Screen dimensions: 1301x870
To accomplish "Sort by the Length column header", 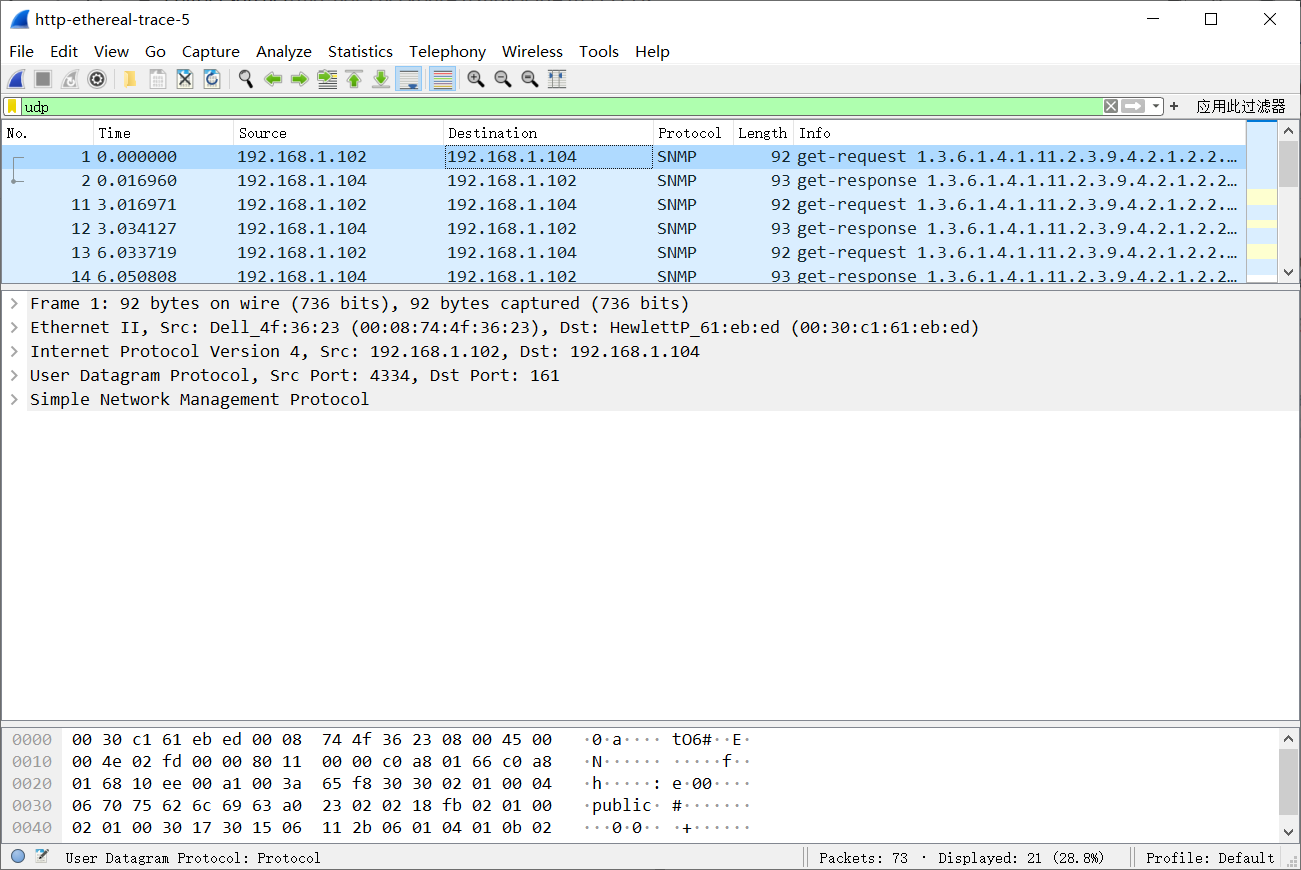I will [764, 133].
